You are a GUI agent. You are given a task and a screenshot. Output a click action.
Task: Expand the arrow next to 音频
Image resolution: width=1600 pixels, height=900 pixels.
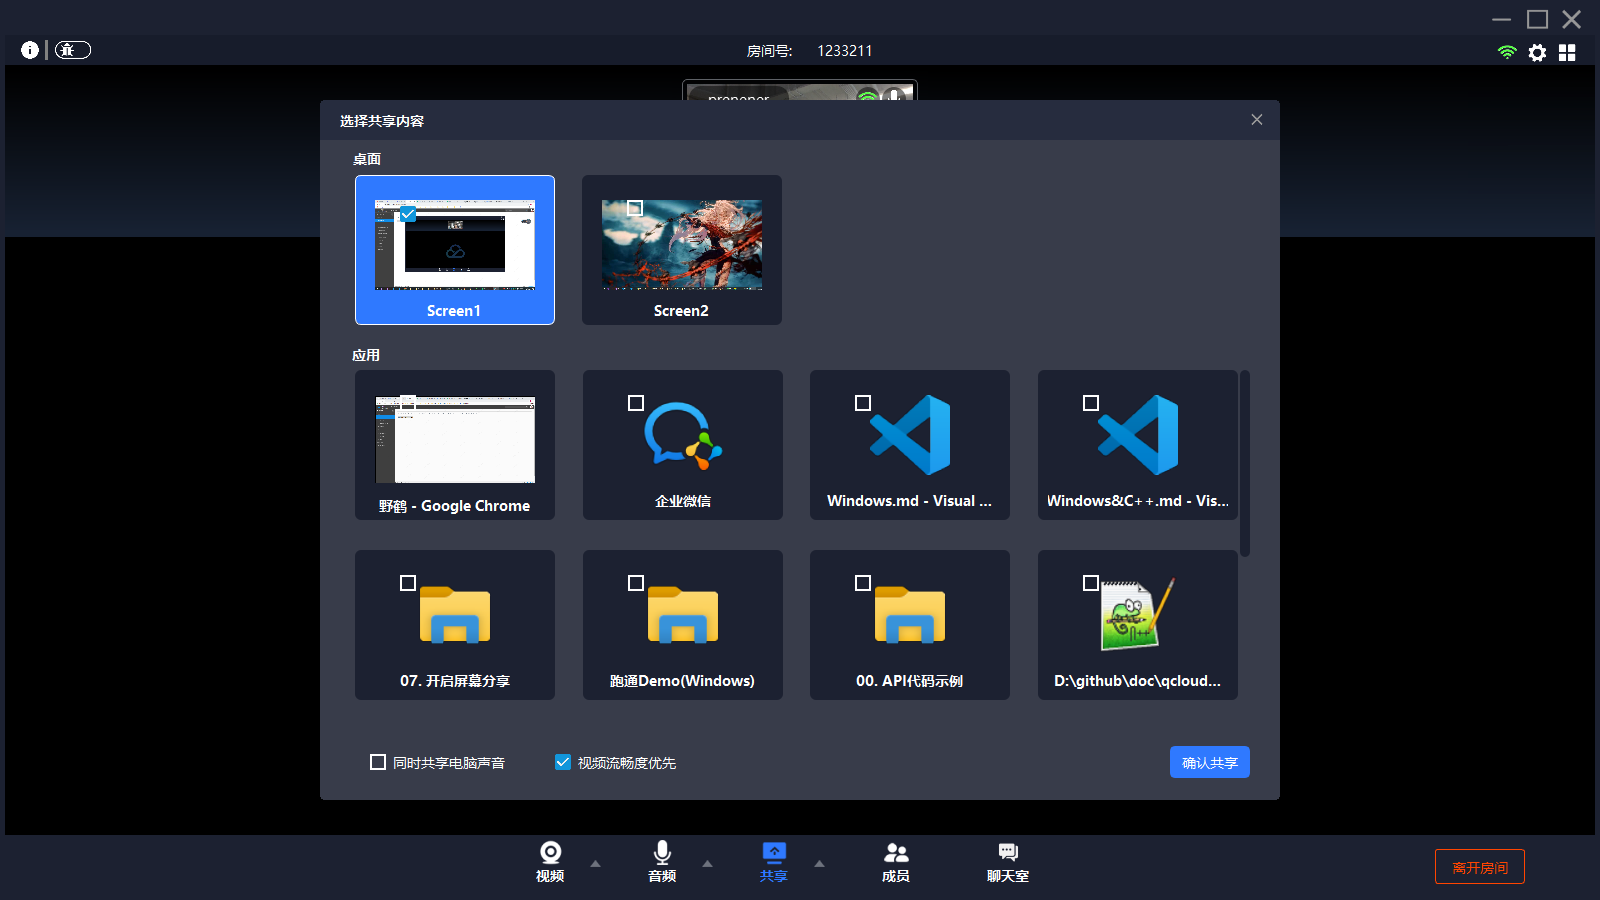click(708, 864)
